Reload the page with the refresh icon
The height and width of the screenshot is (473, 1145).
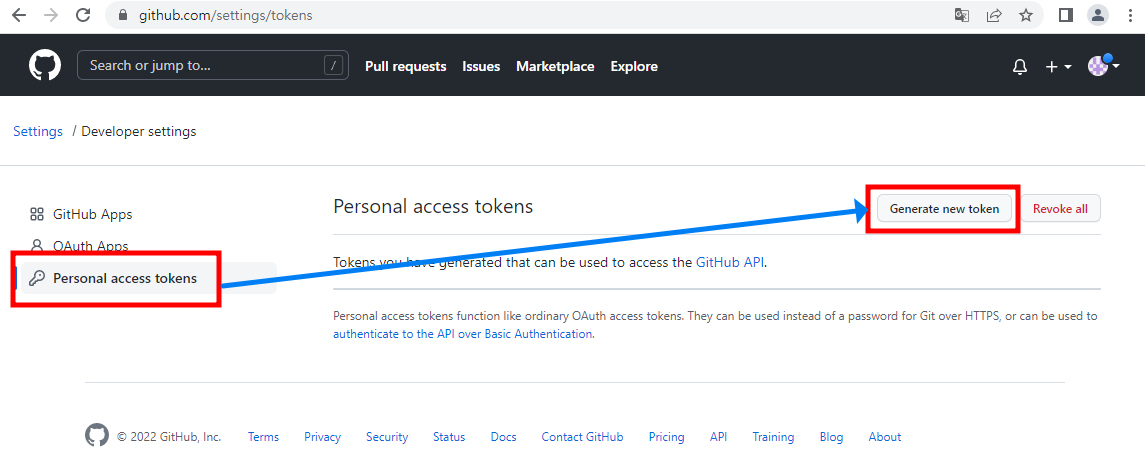tap(83, 15)
